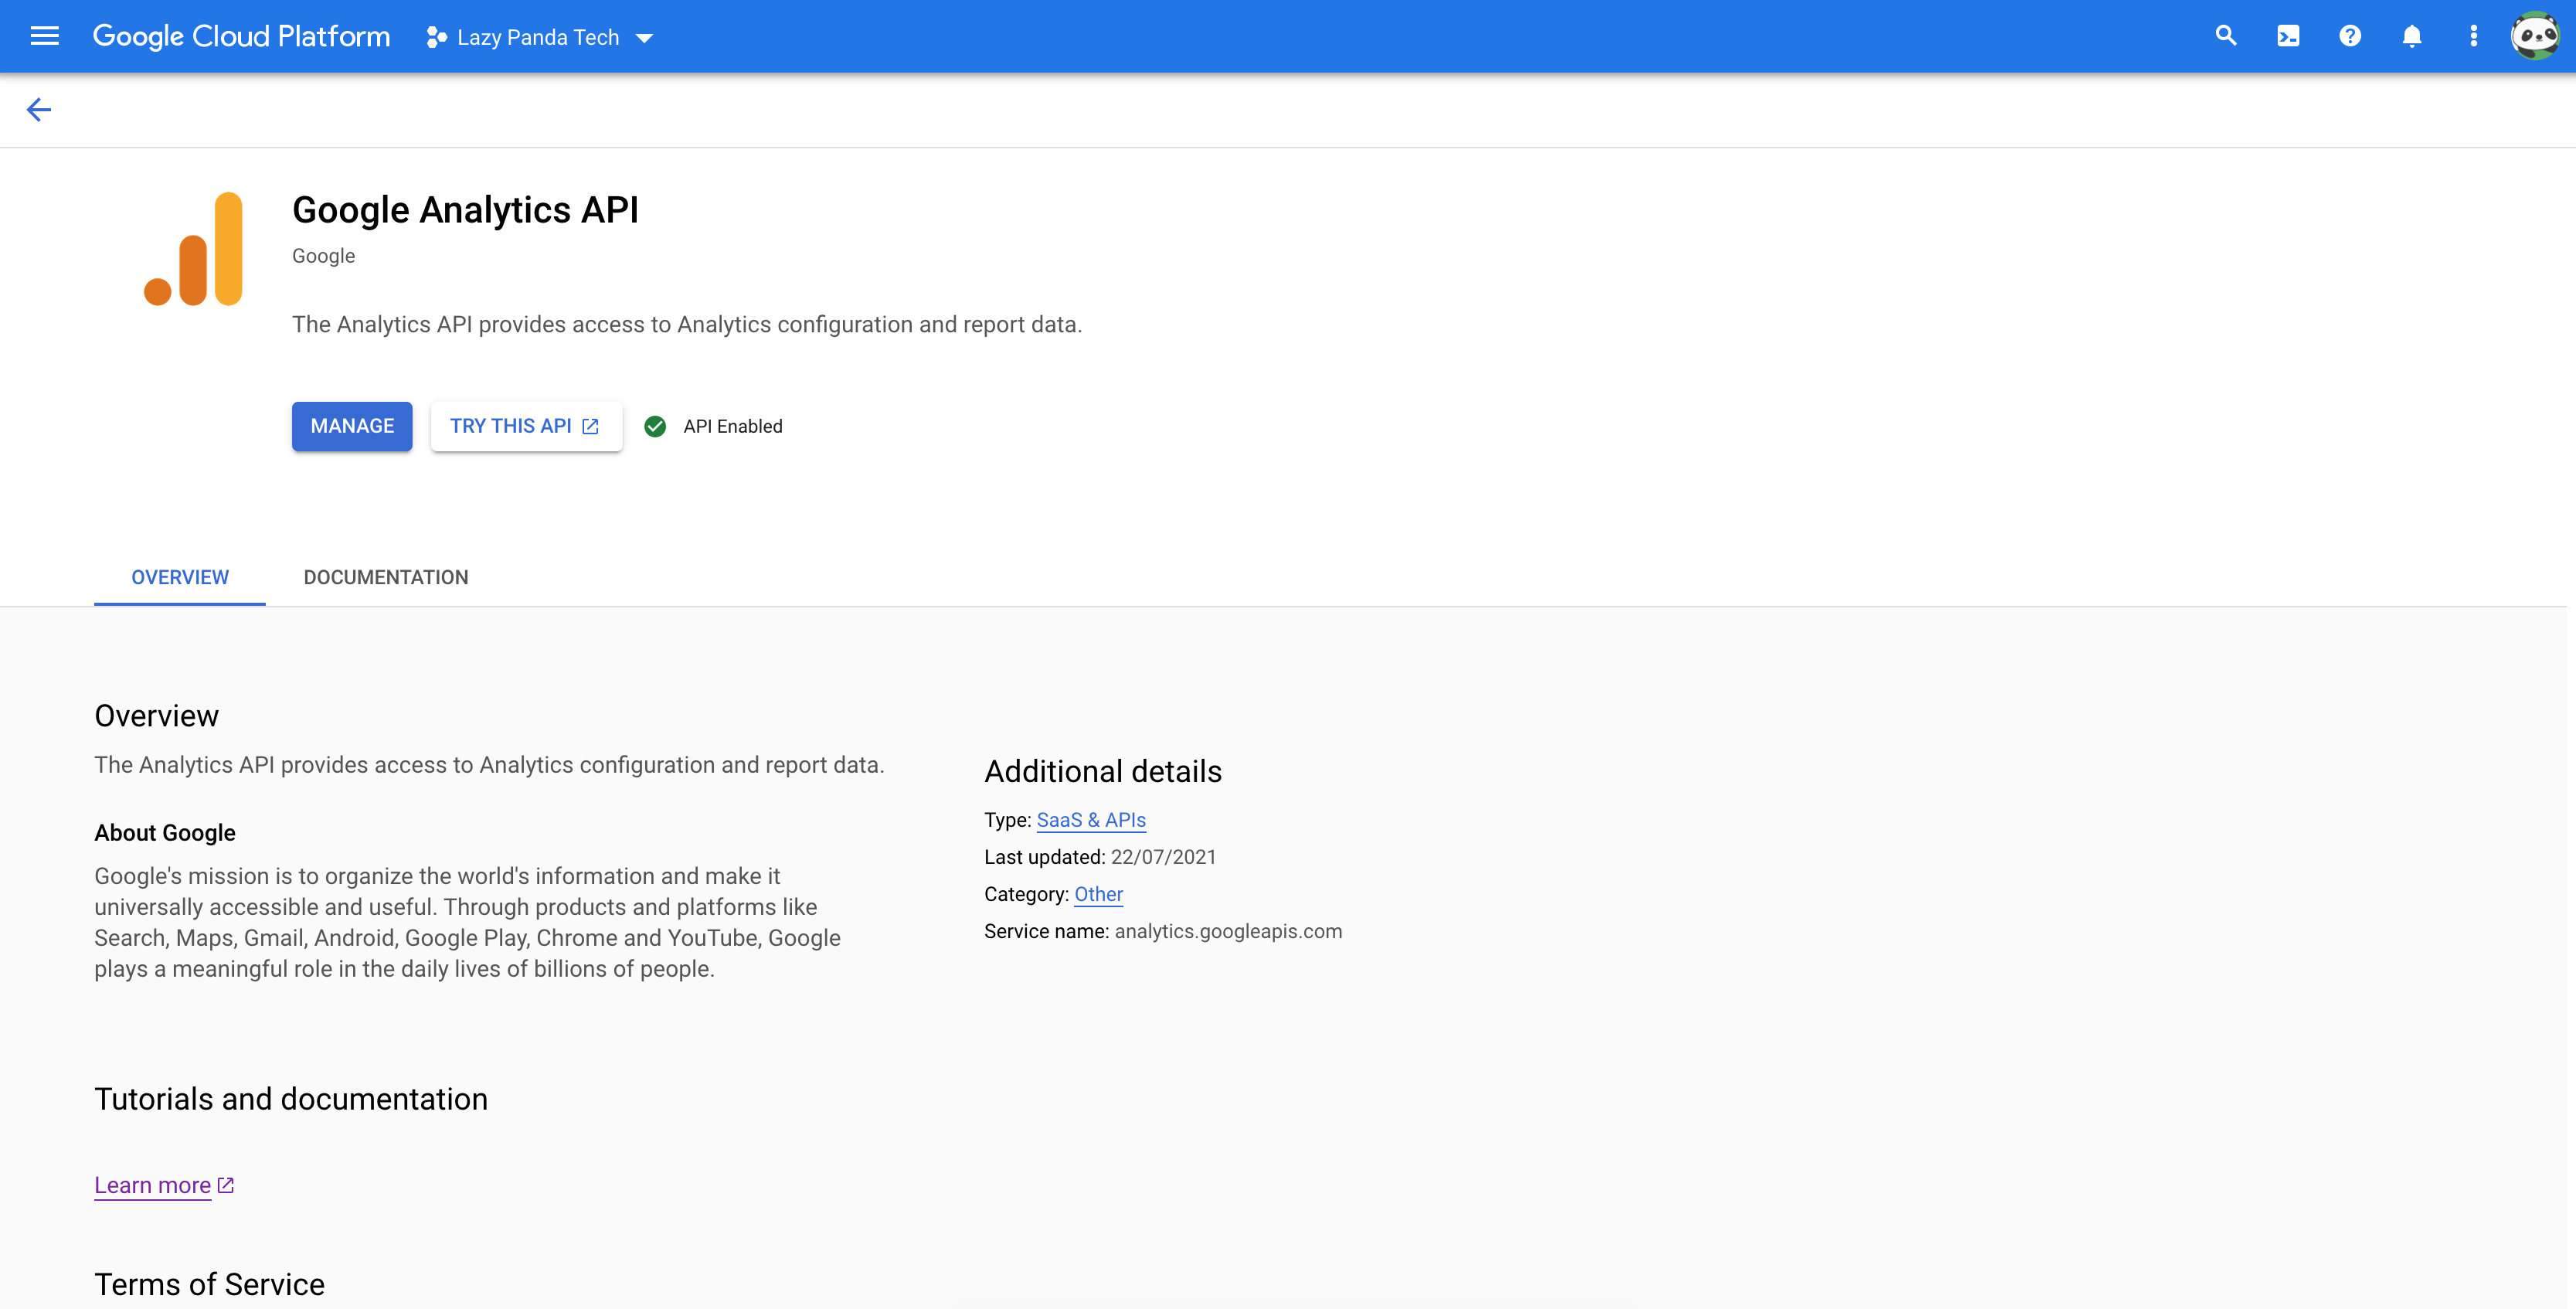This screenshot has width=2576, height=1309.
Task: Click the About Google heading
Action: pos(165,833)
